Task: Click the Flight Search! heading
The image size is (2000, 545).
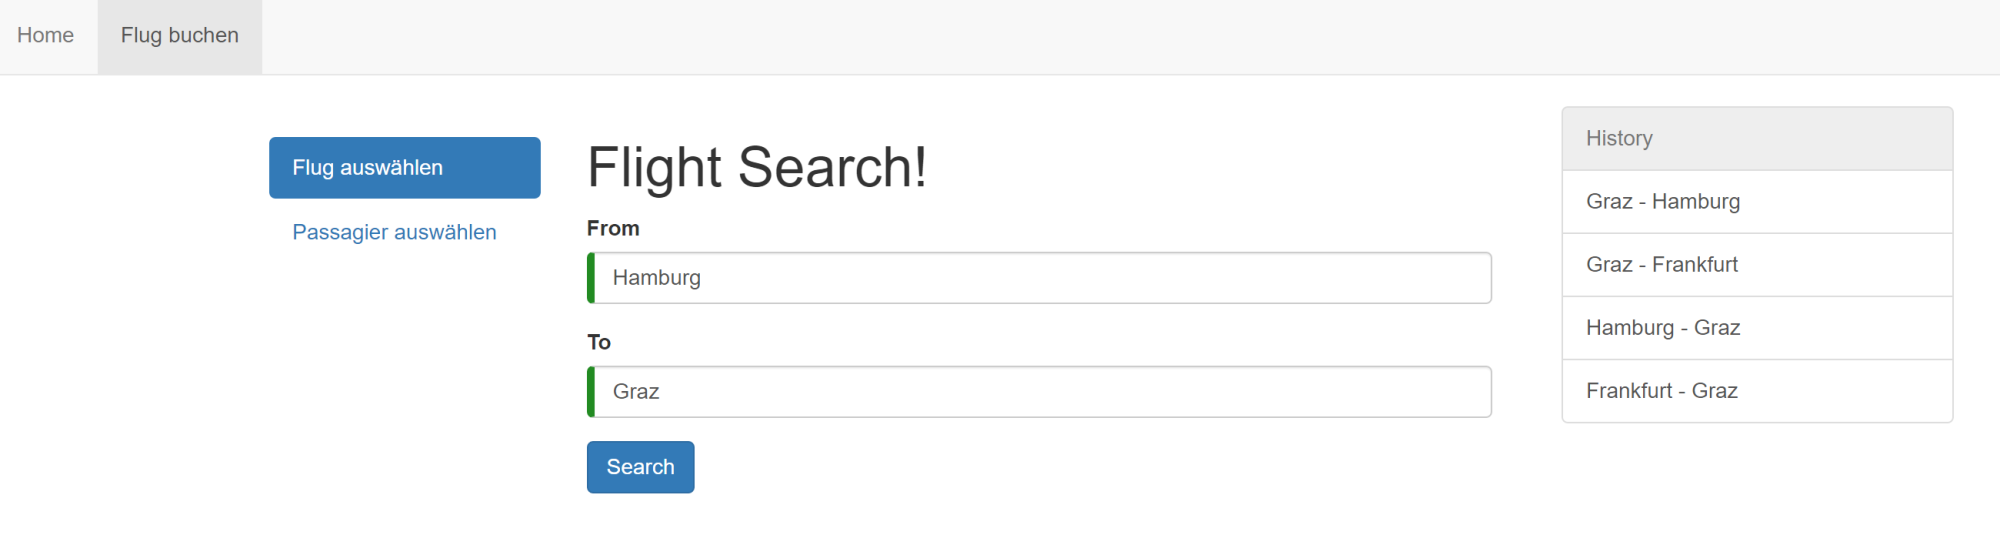Action: coord(757,167)
